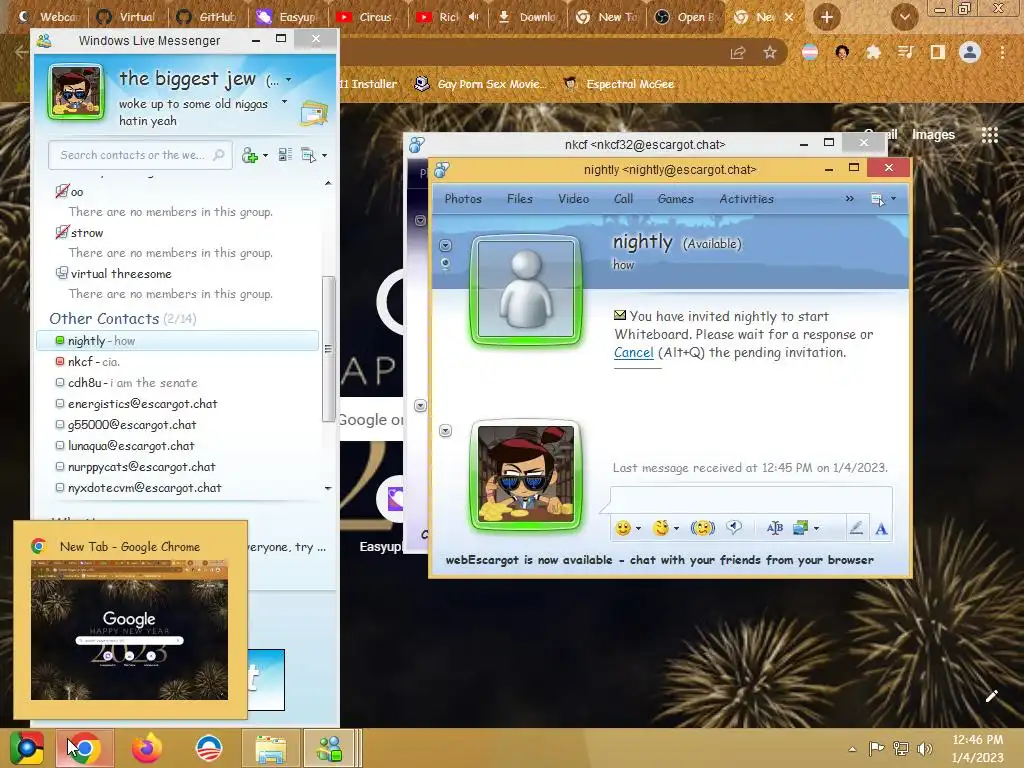Image resolution: width=1024 pixels, height=768 pixels.
Task: Open Photos in the nightly chat window
Action: click(463, 199)
